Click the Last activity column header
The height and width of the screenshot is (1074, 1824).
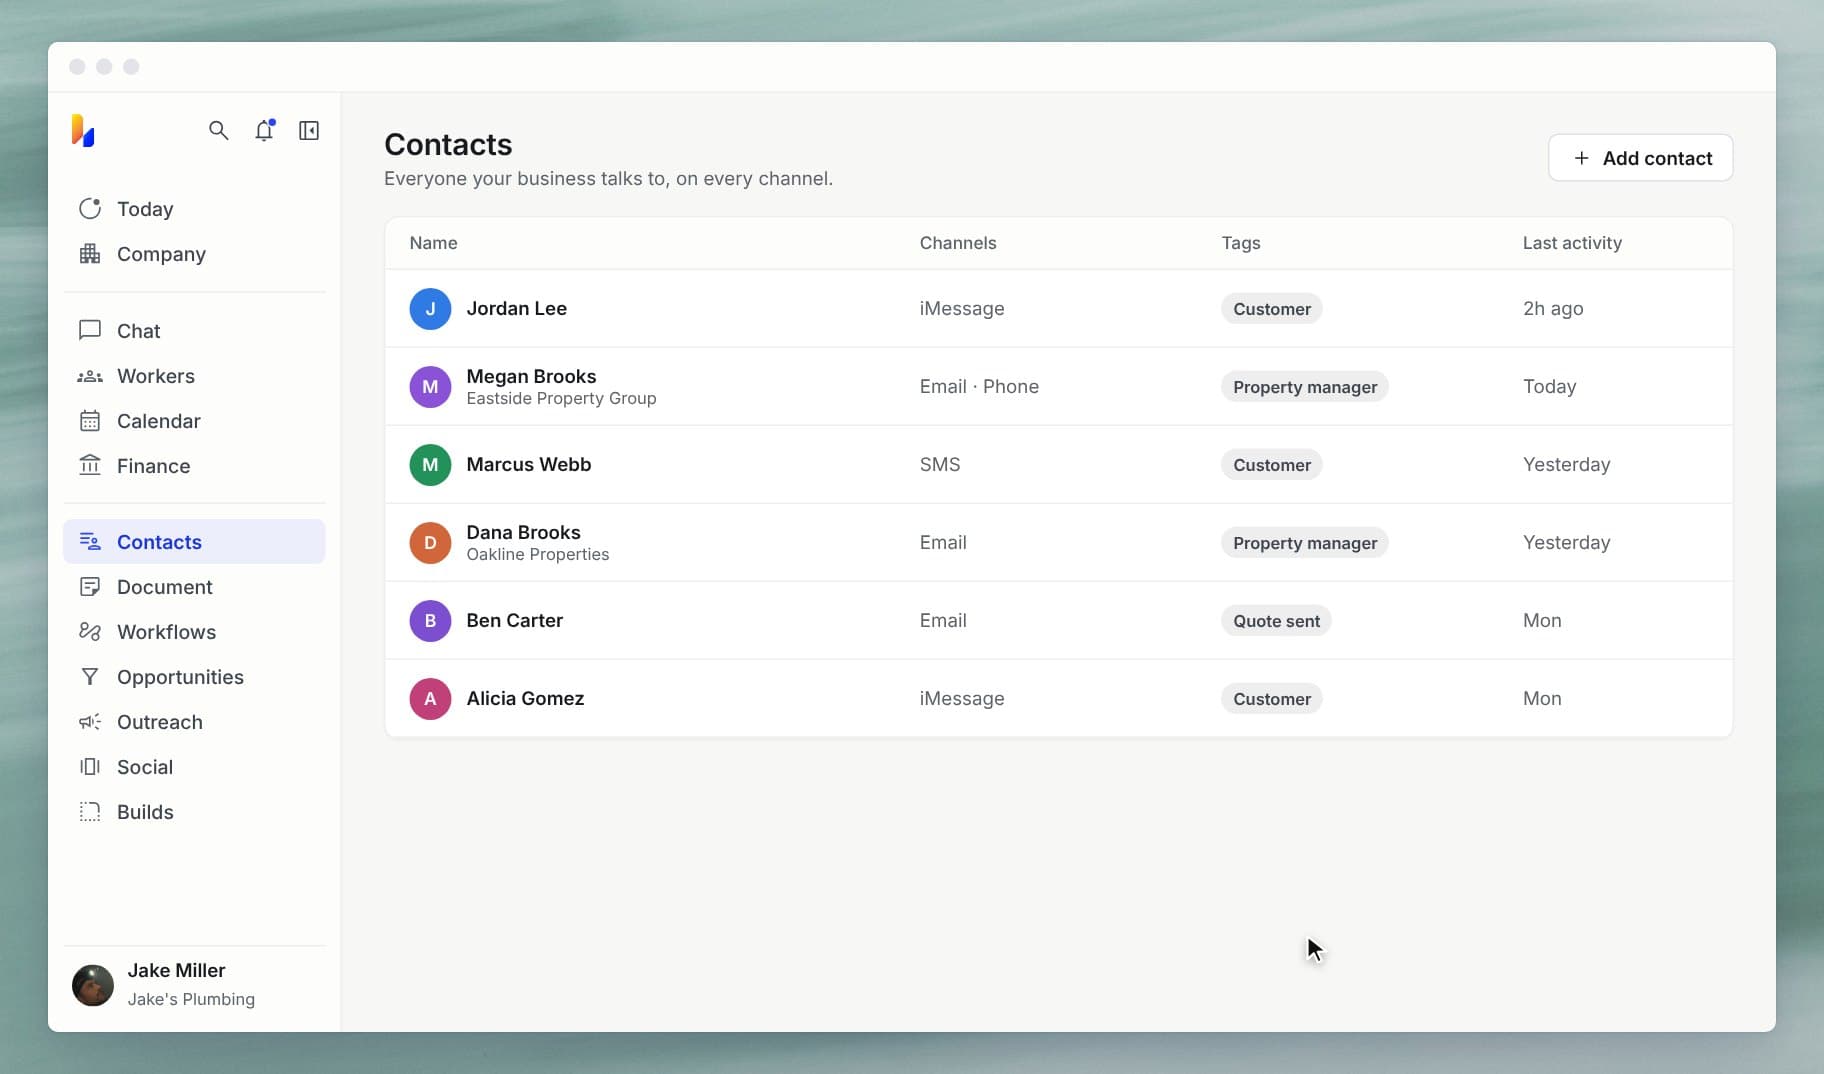coord(1572,243)
